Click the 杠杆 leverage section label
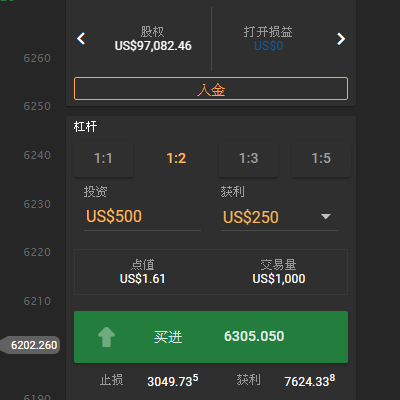Viewport: 400px width, 400px height. tap(85, 127)
